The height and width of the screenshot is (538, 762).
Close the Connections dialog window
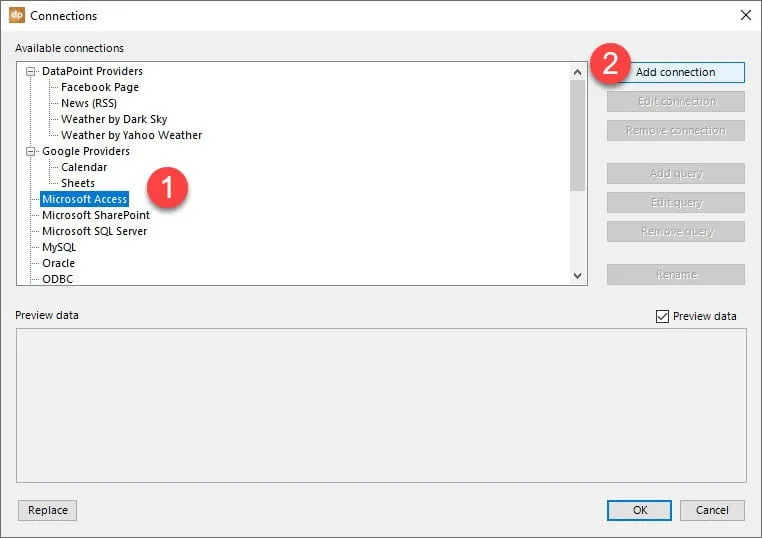[745, 15]
